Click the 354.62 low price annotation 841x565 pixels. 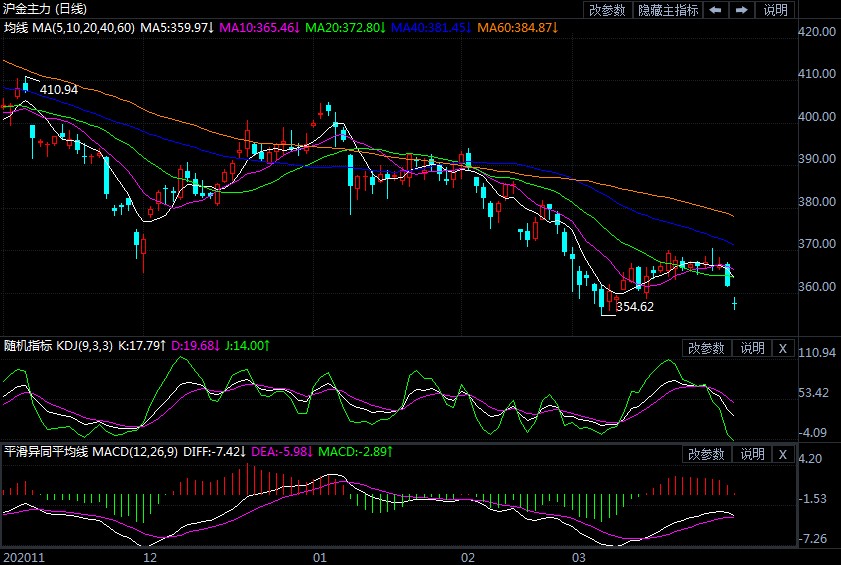635,306
